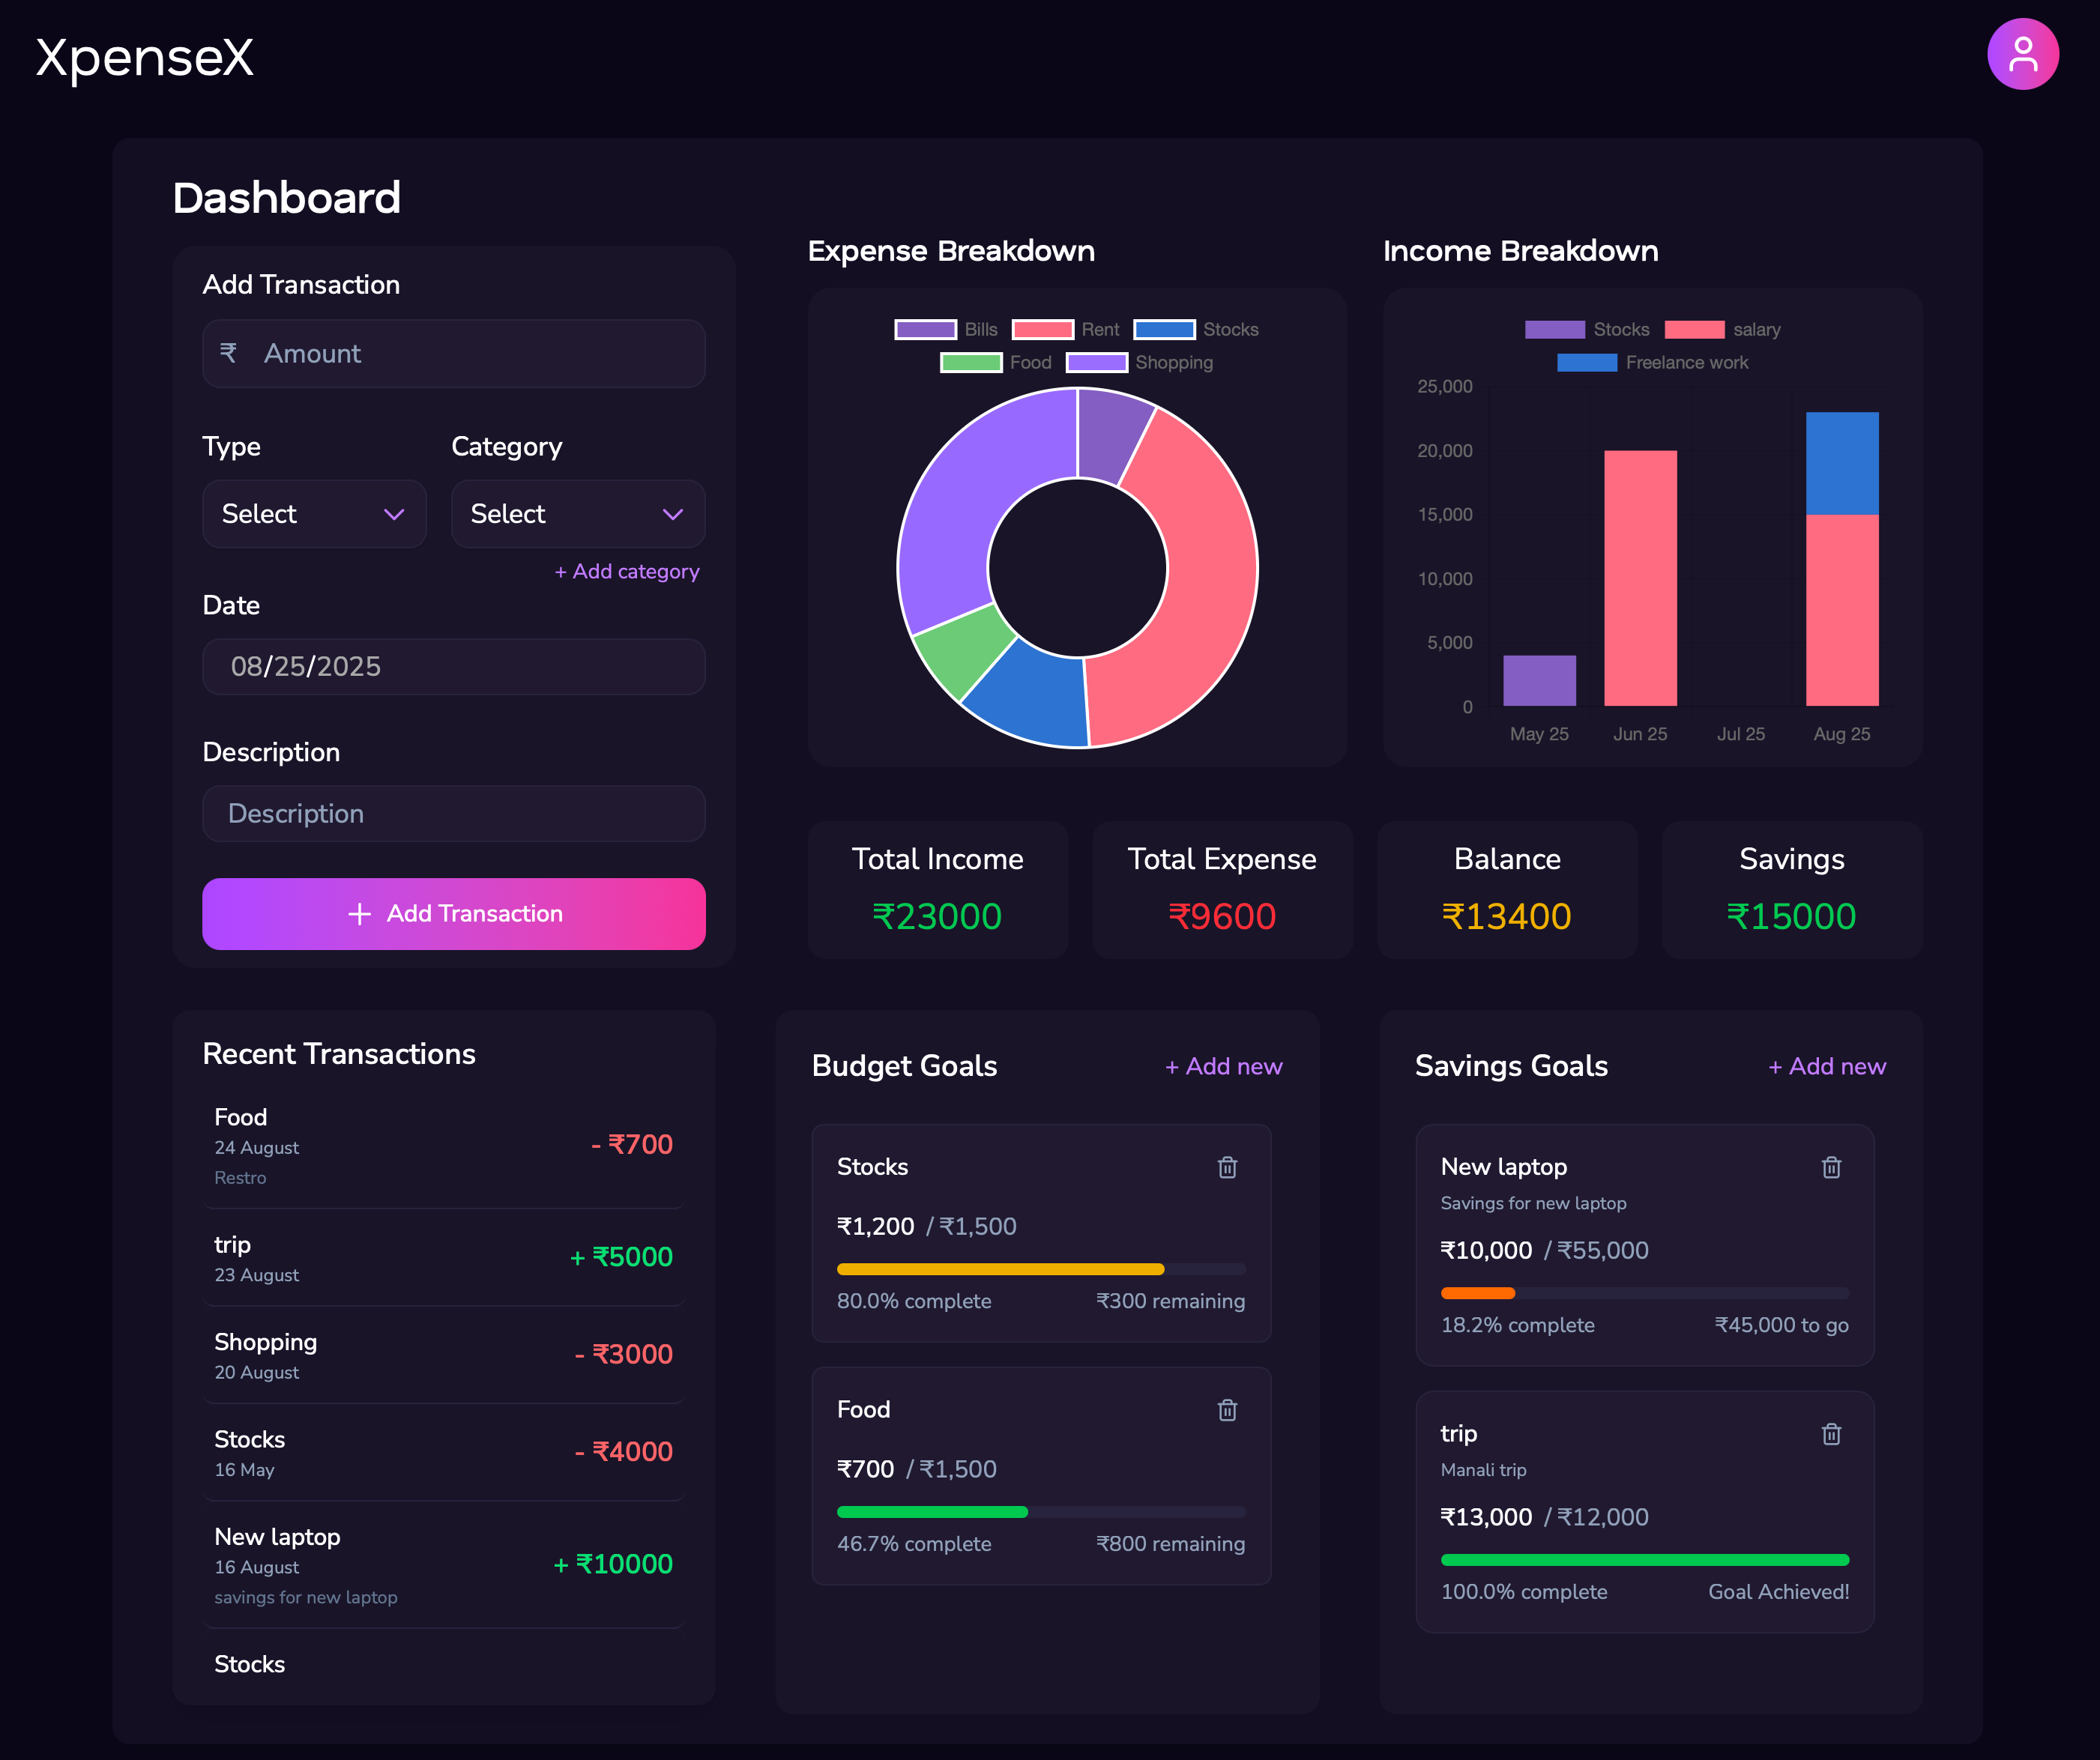
Task: Hide the Freelance work series in income chart
Action: pyautogui.click(x=1652, y=363)
